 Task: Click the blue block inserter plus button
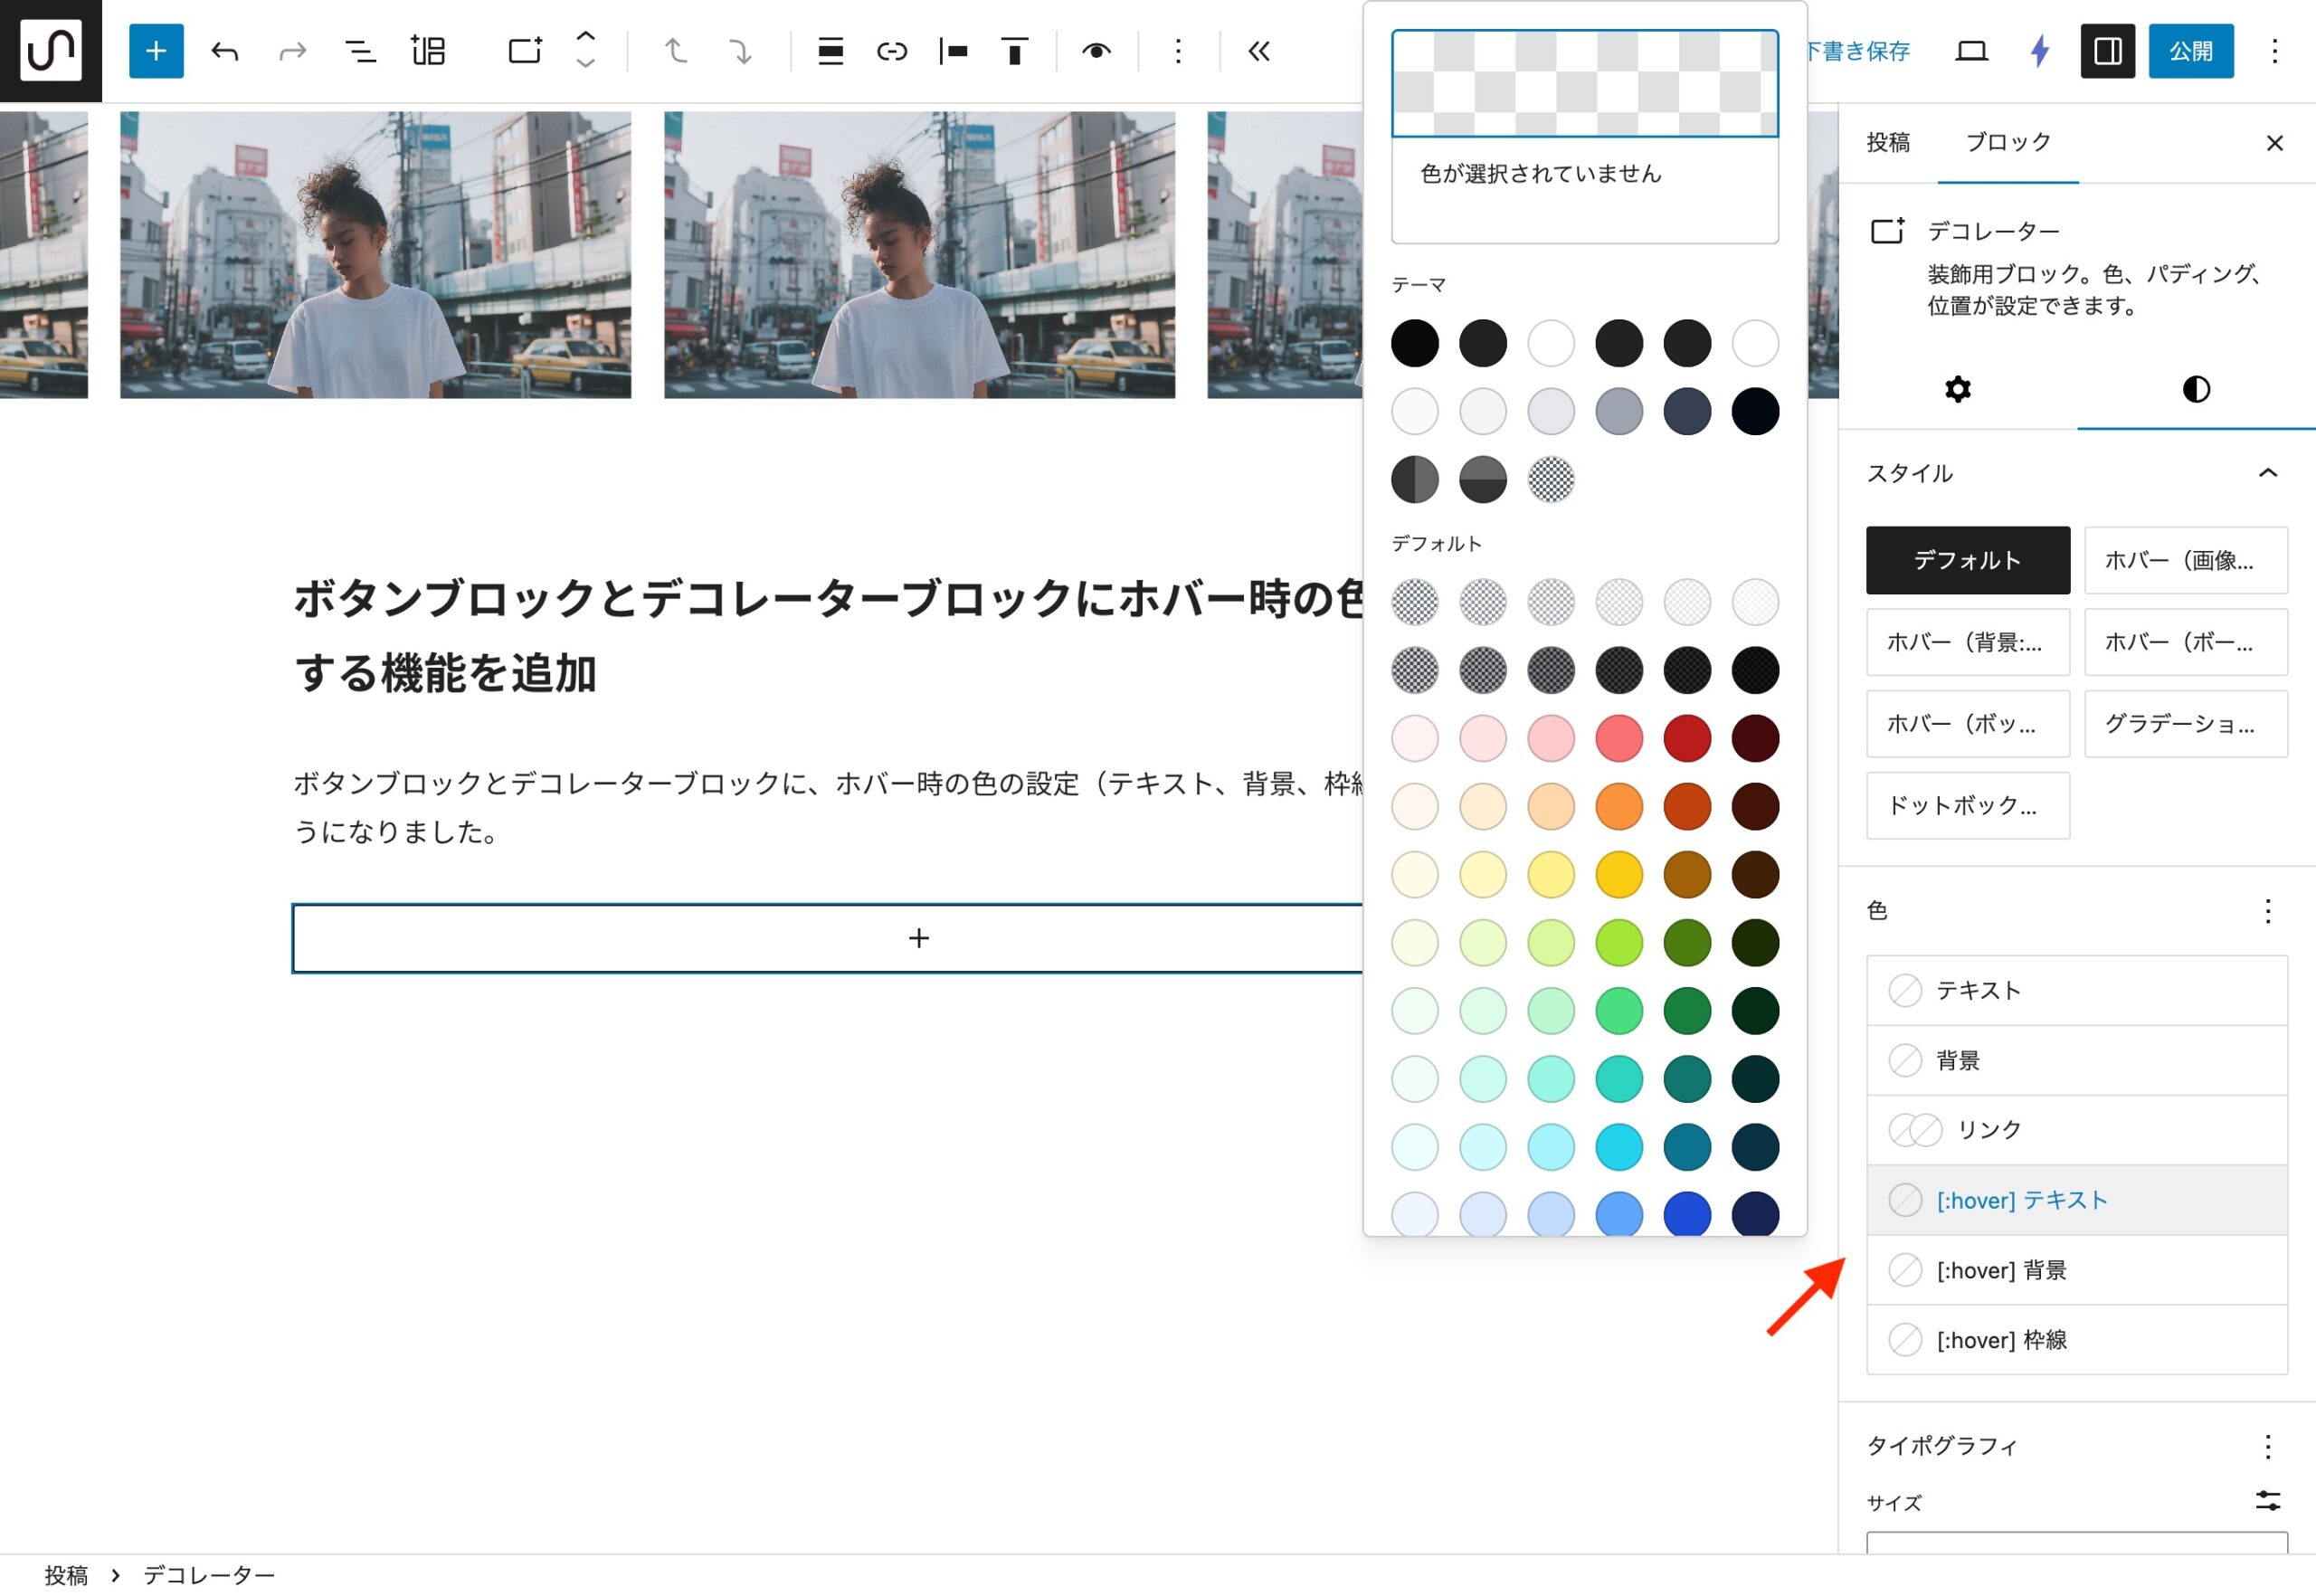(x=156, y=51)
